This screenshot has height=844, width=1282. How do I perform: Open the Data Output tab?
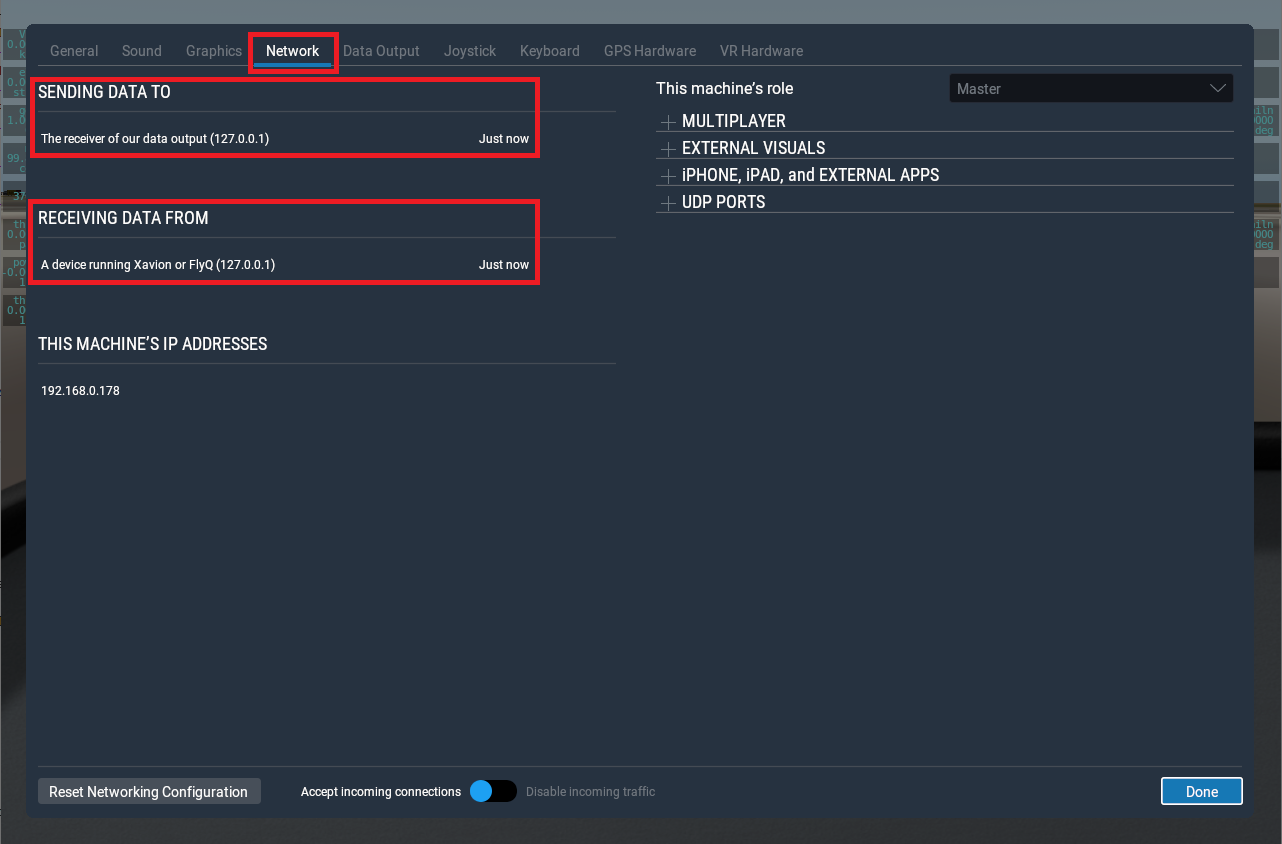click(x=381, y=51)
